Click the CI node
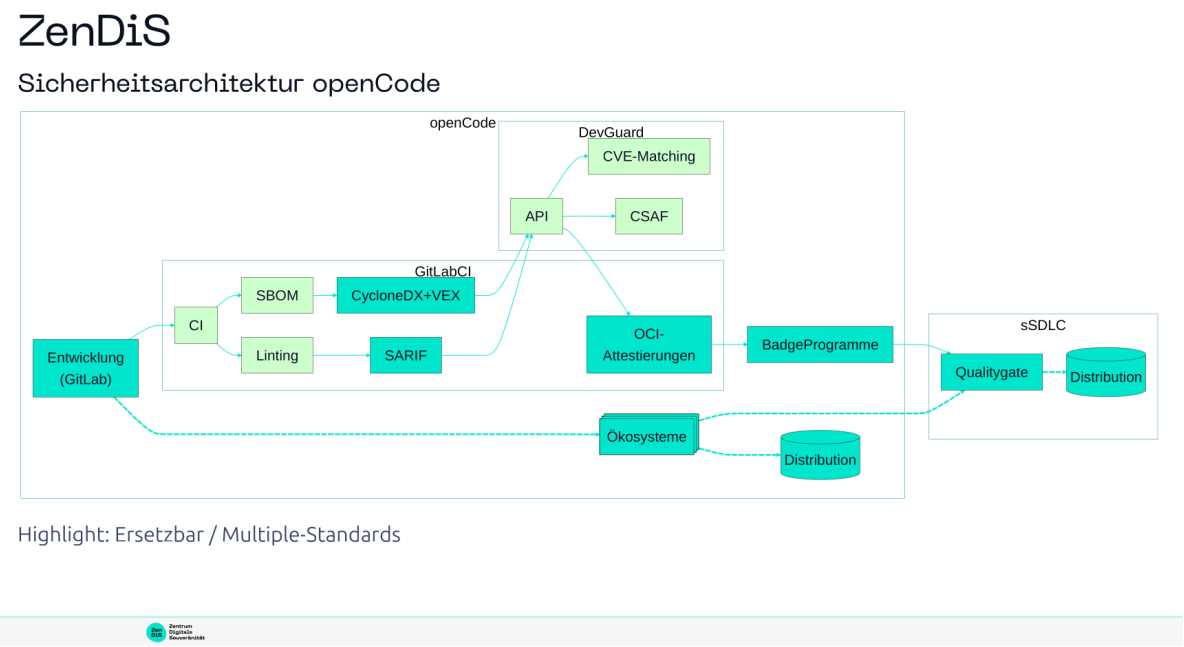1184x647 pixels. (x=196, y=325)
